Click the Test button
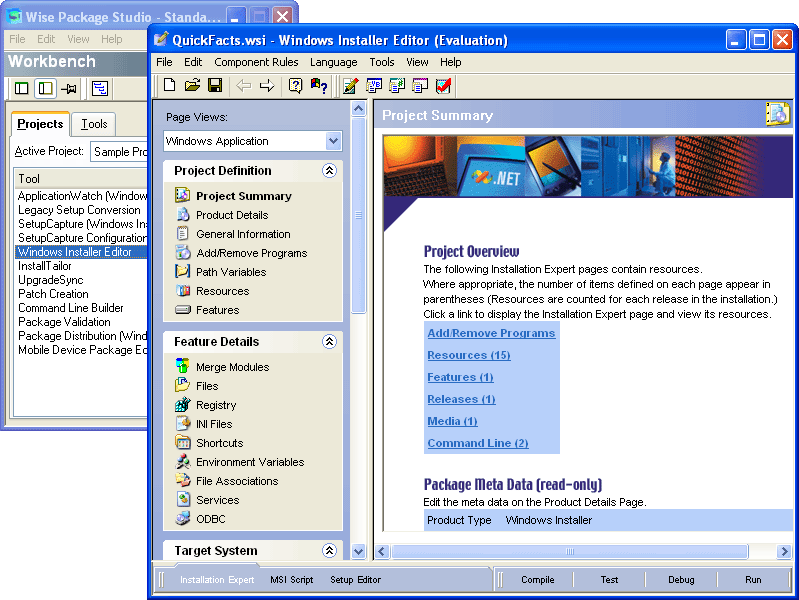 (609, 580)
